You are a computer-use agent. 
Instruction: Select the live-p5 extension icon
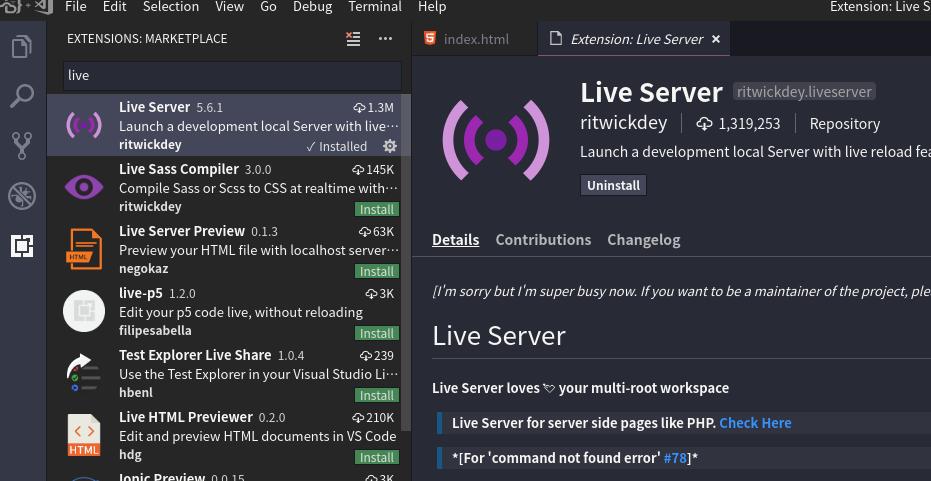coord(84,311)
